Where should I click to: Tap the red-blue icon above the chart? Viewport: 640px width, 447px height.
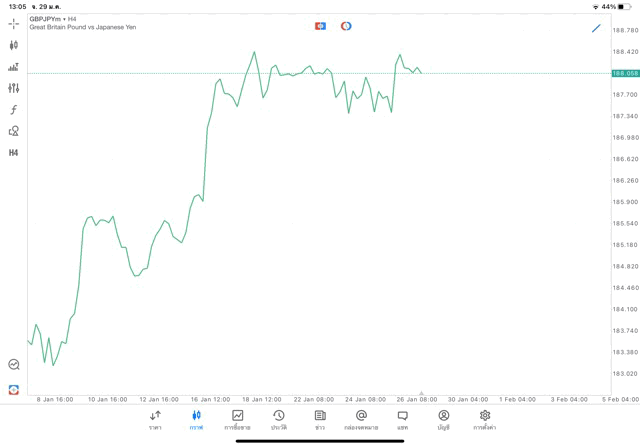320,26
